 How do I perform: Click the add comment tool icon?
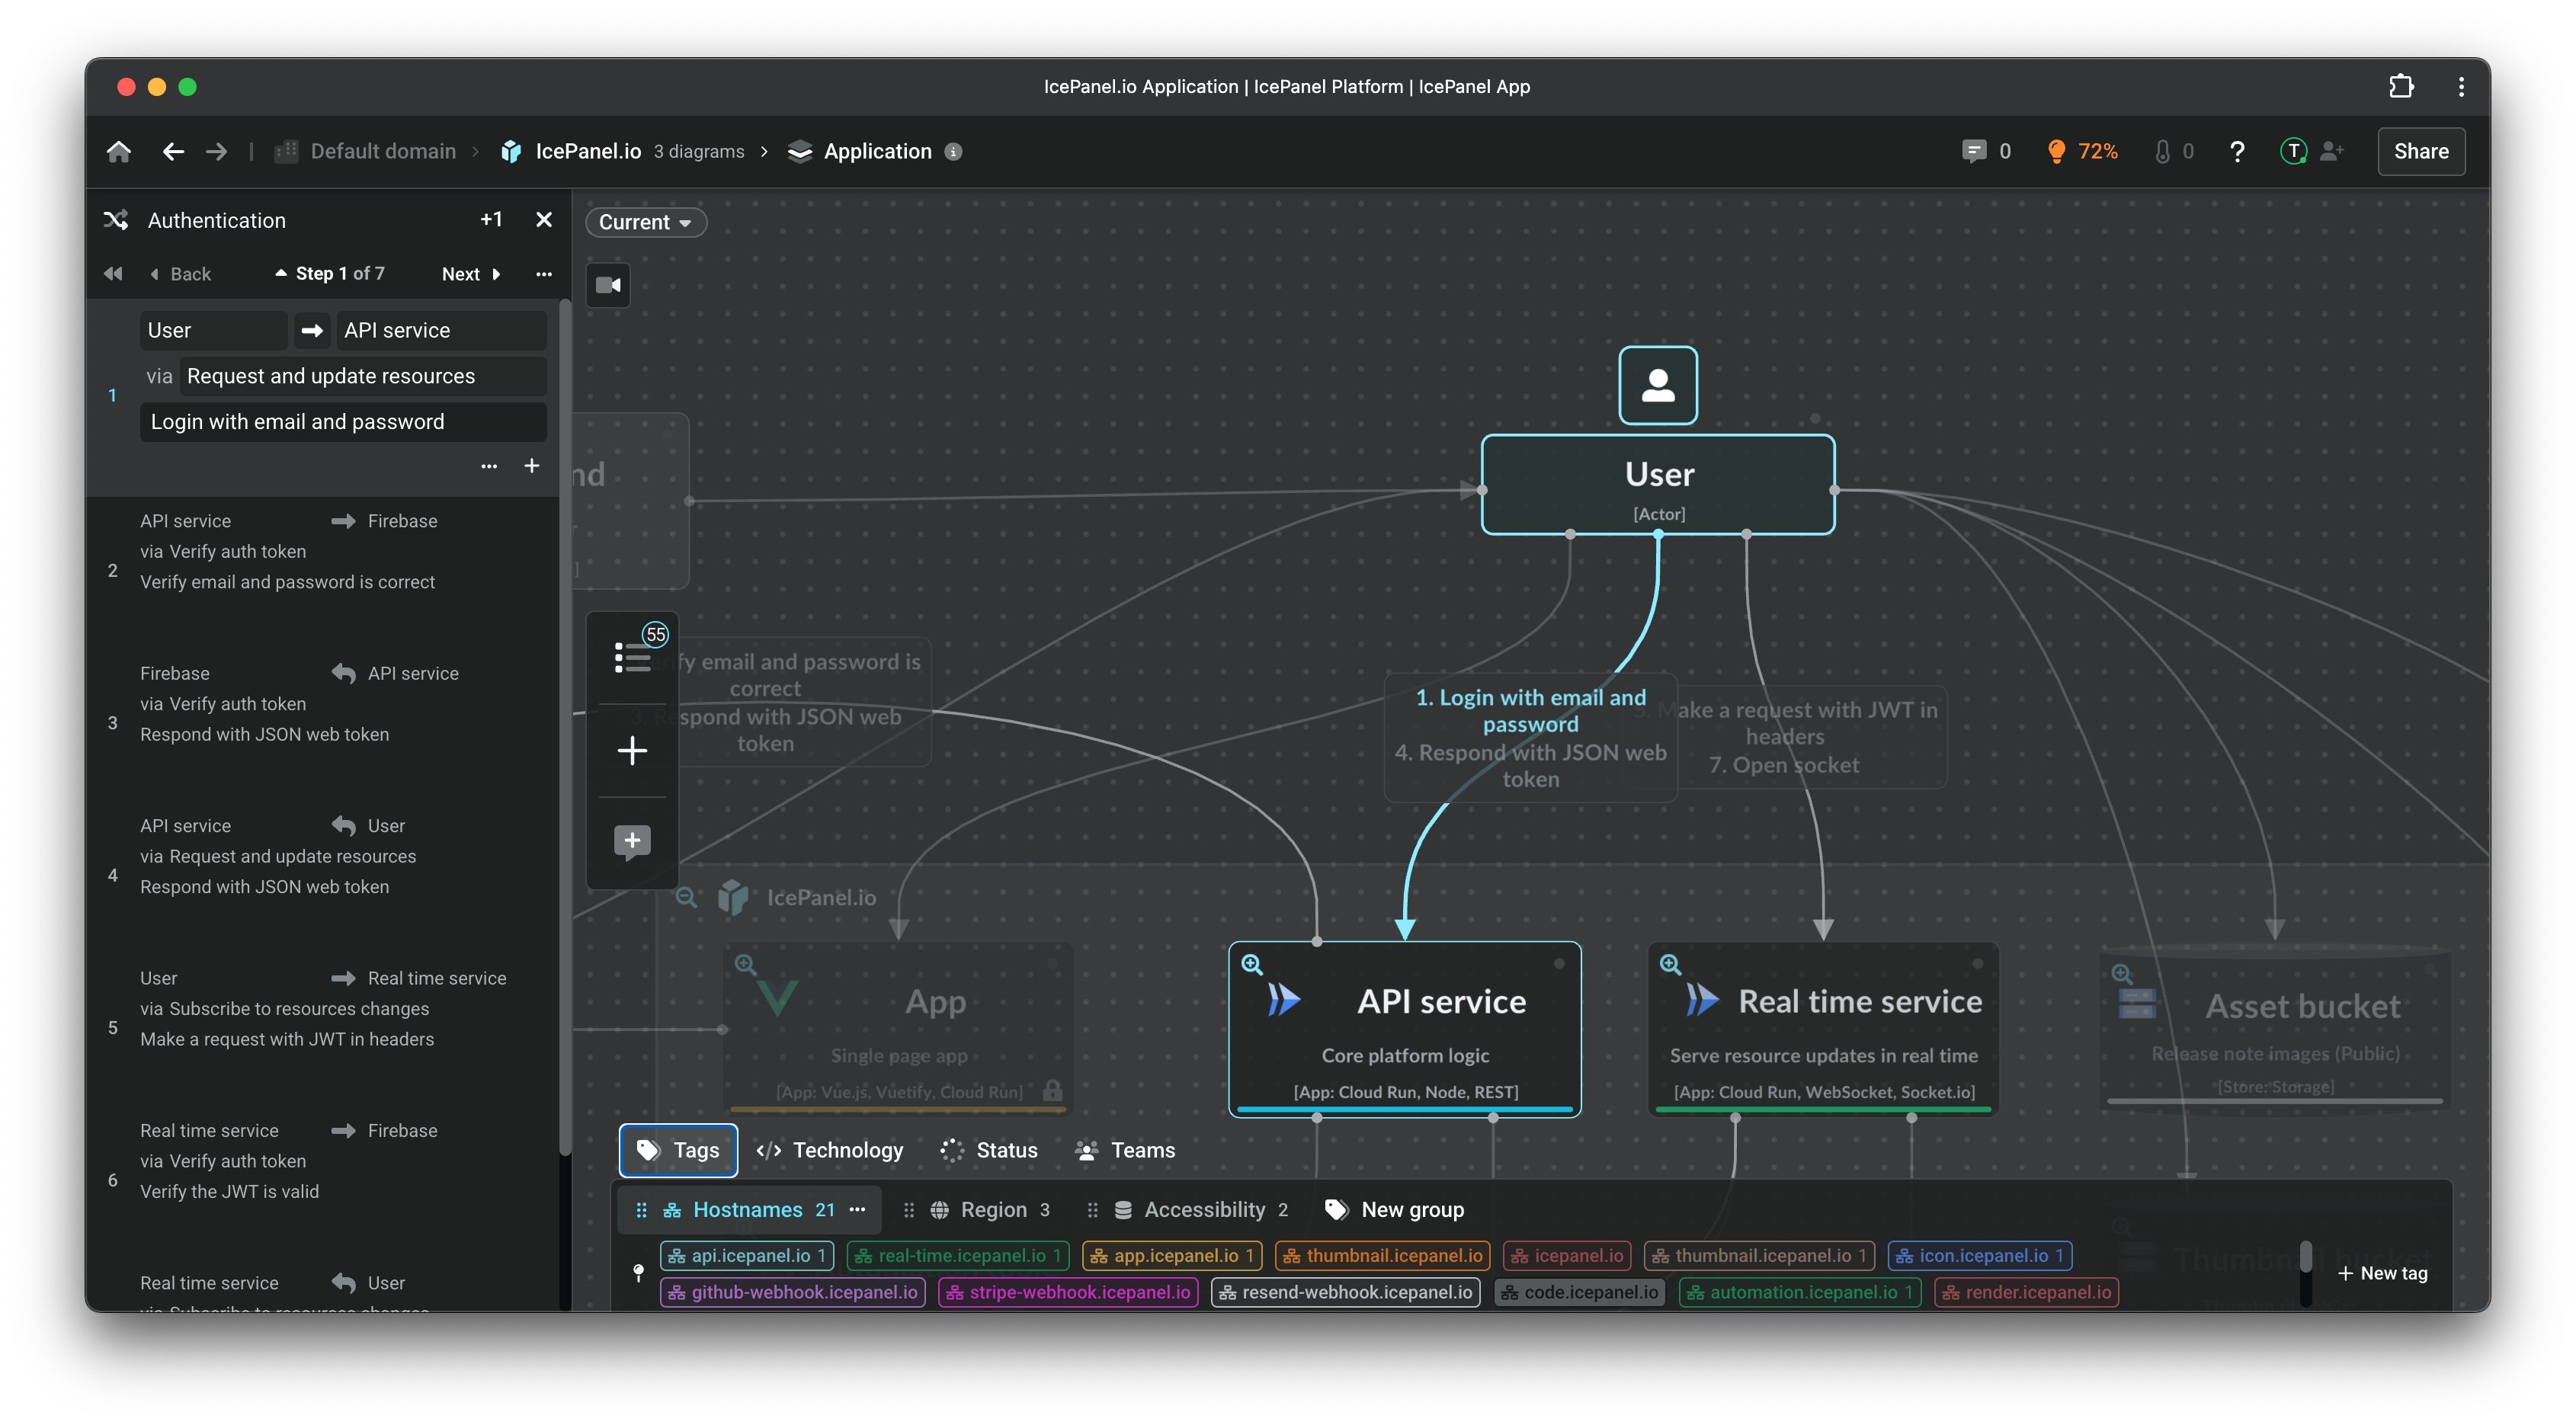[x=632, y=841]
